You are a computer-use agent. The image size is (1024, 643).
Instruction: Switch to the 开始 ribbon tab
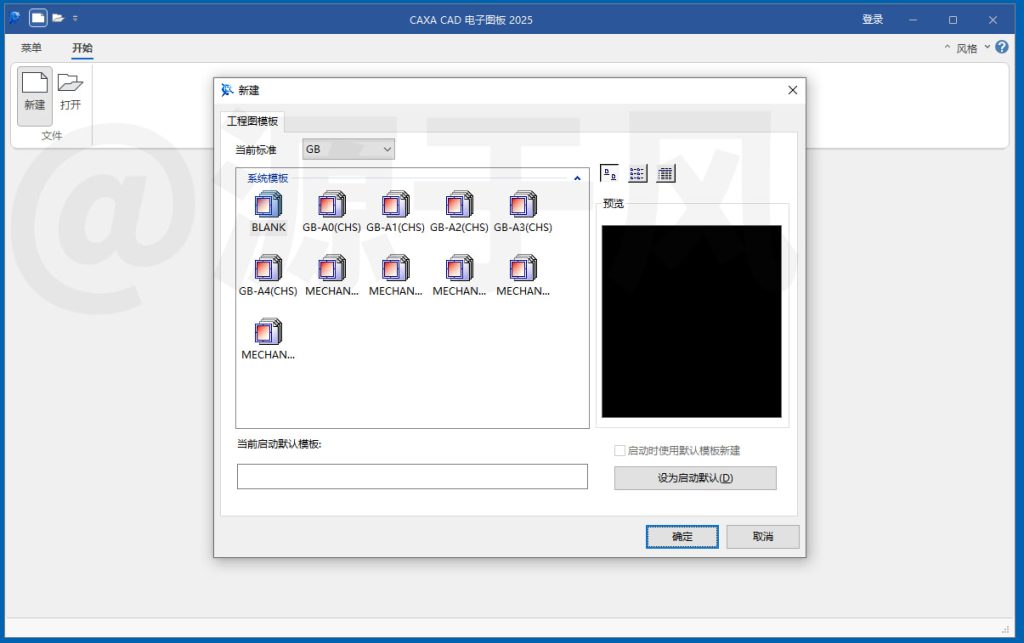tap(82, 48)
